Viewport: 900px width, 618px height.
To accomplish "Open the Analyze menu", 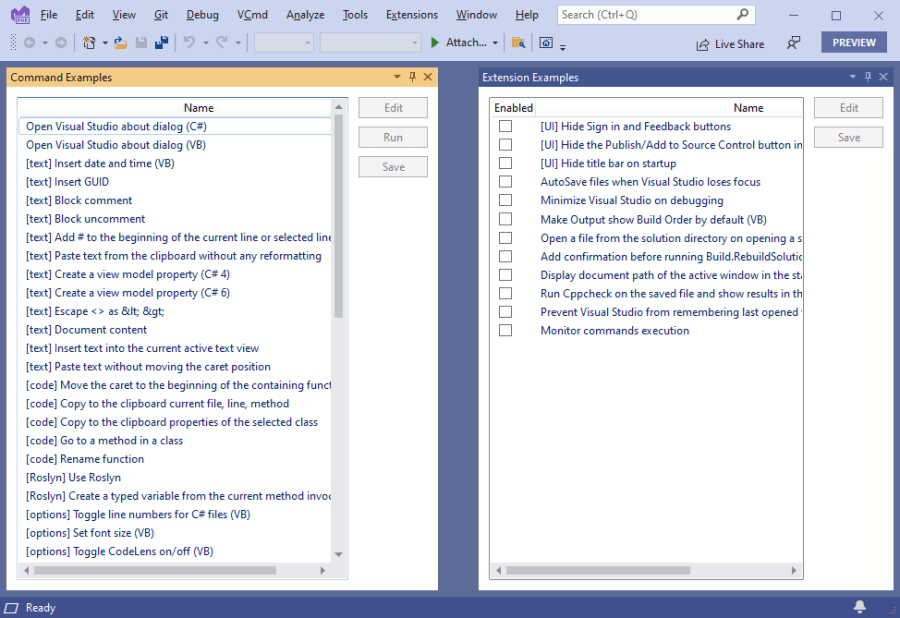I will click(x=305, y=15).
